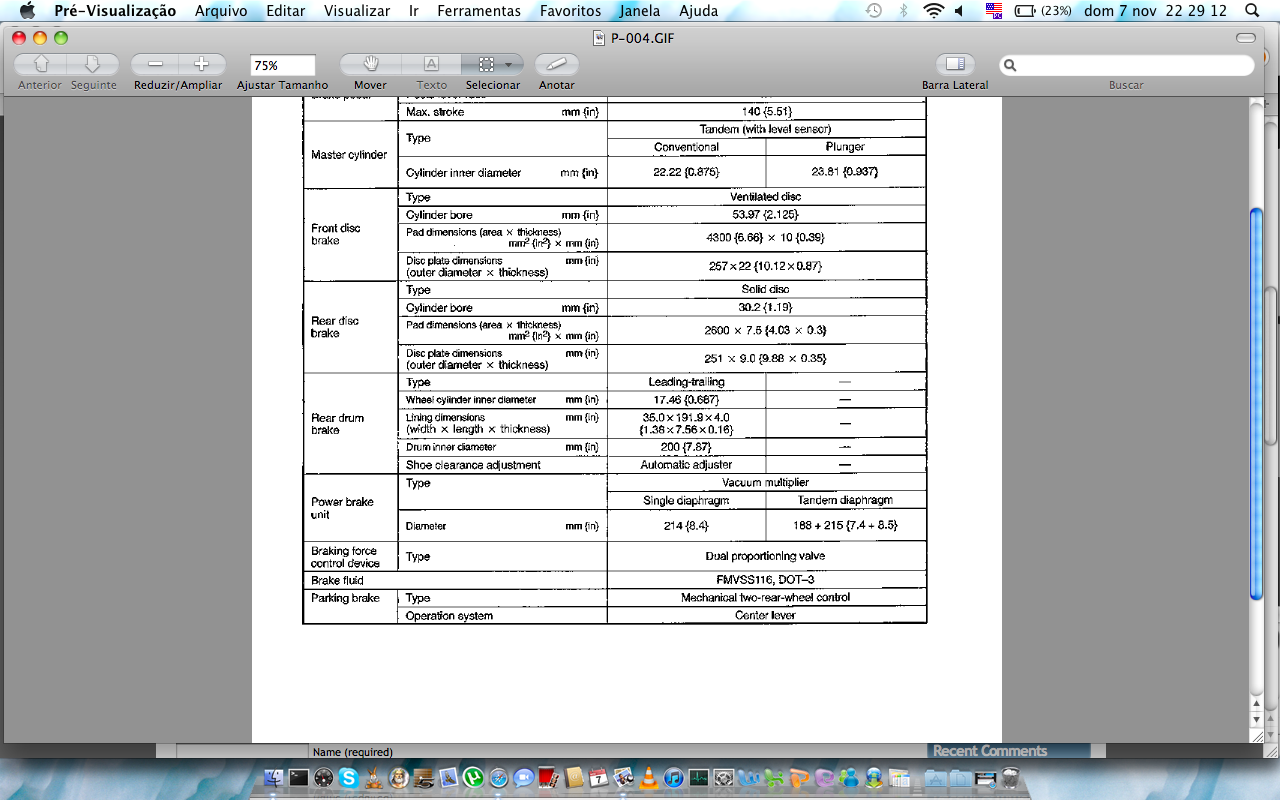Click the Seguinte next page arrow

[x=92, y=64]
